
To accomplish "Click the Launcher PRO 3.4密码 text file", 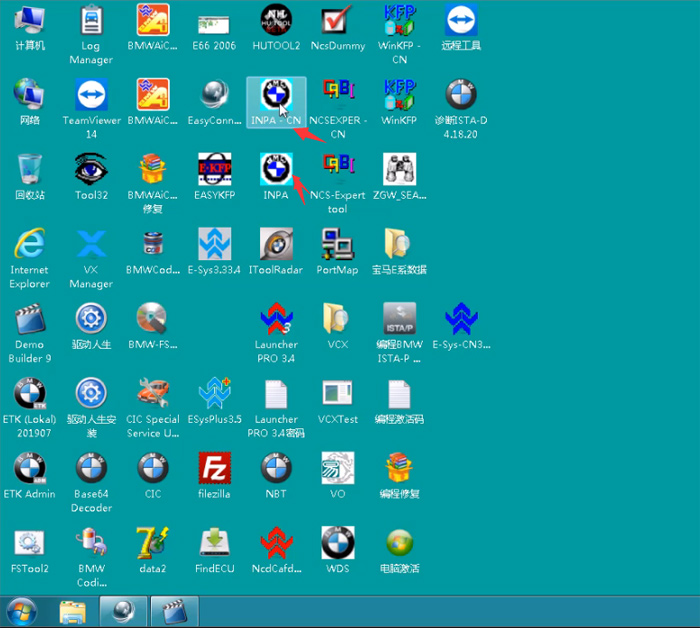I will click(x=276, y=408).
